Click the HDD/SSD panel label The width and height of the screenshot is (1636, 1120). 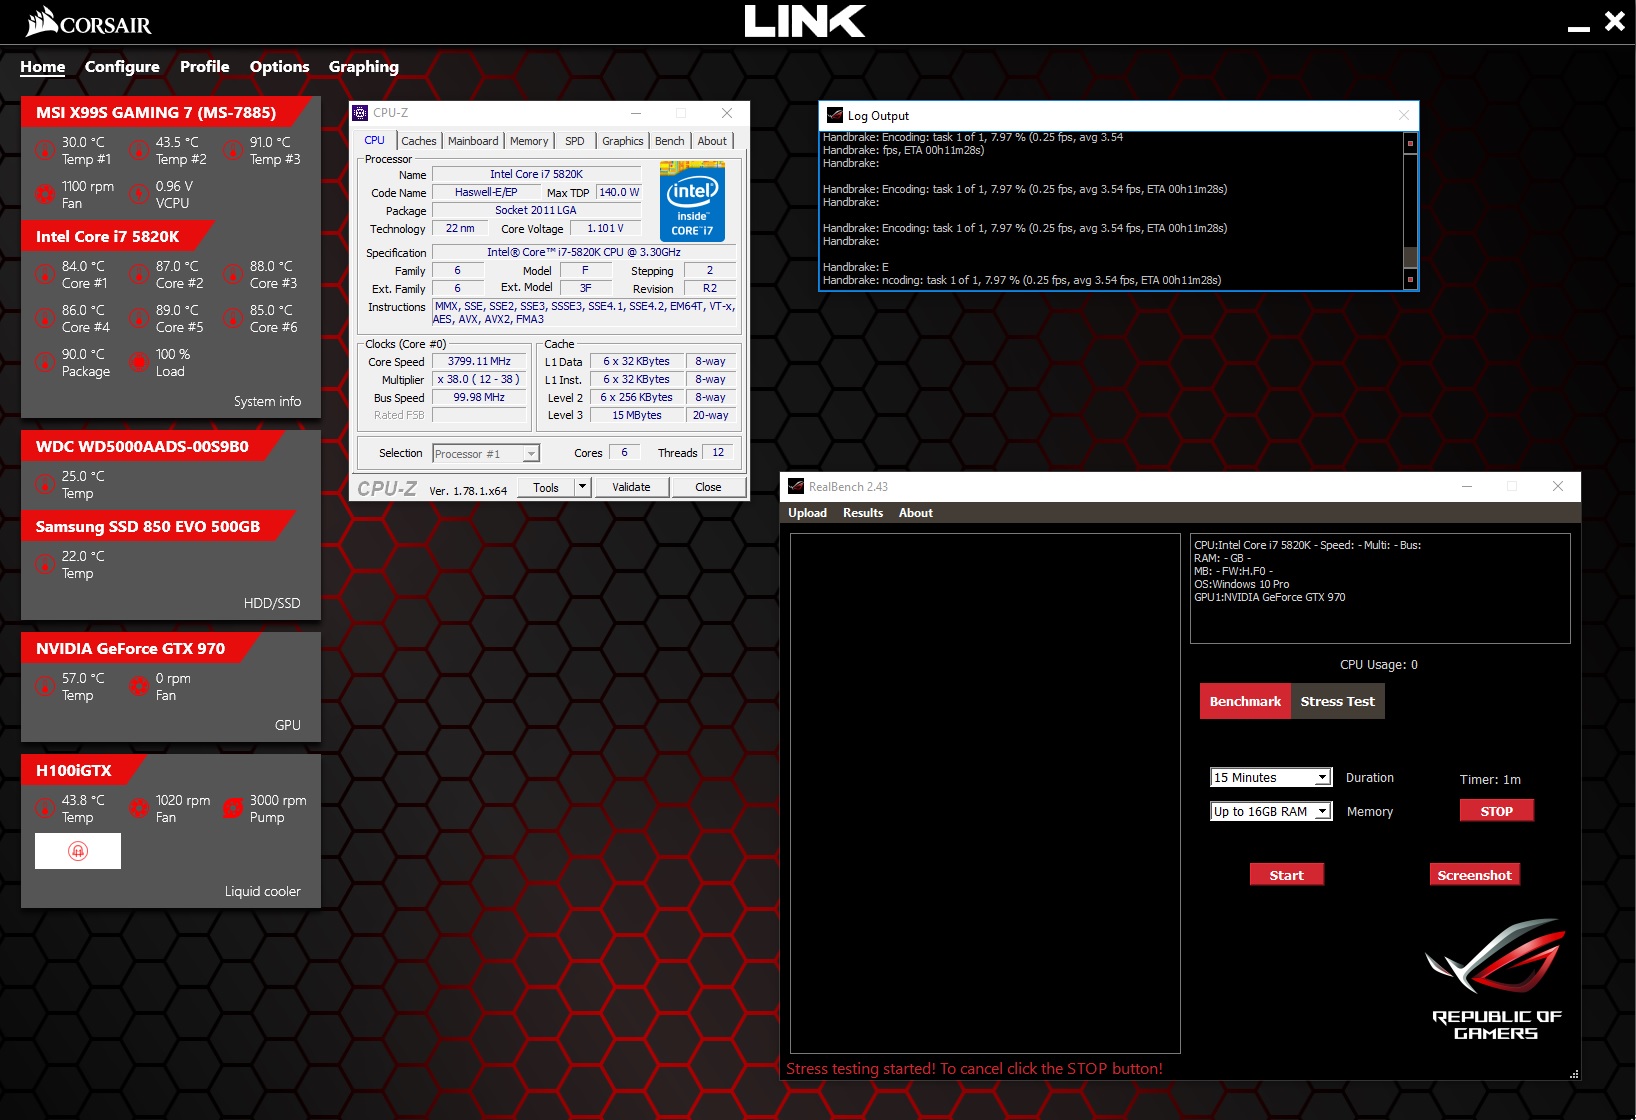coord(272,603)
